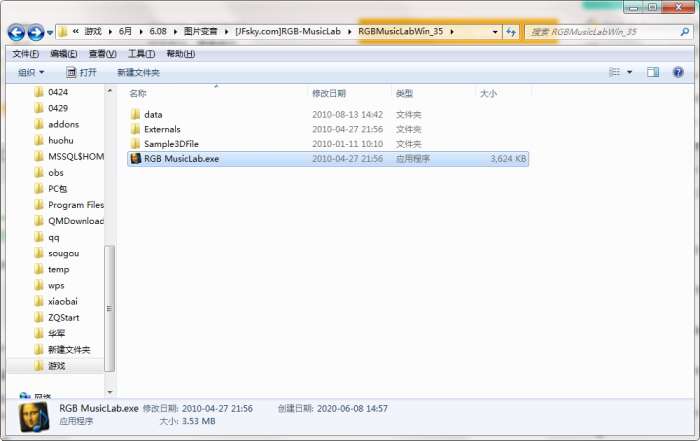Open the 工具(T) menu

(142, 54)
